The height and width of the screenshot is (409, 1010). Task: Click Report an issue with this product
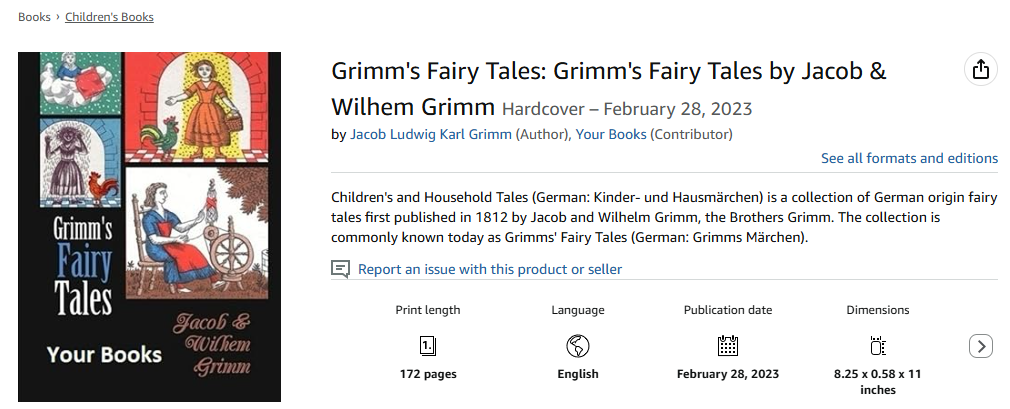click(490, 269)
